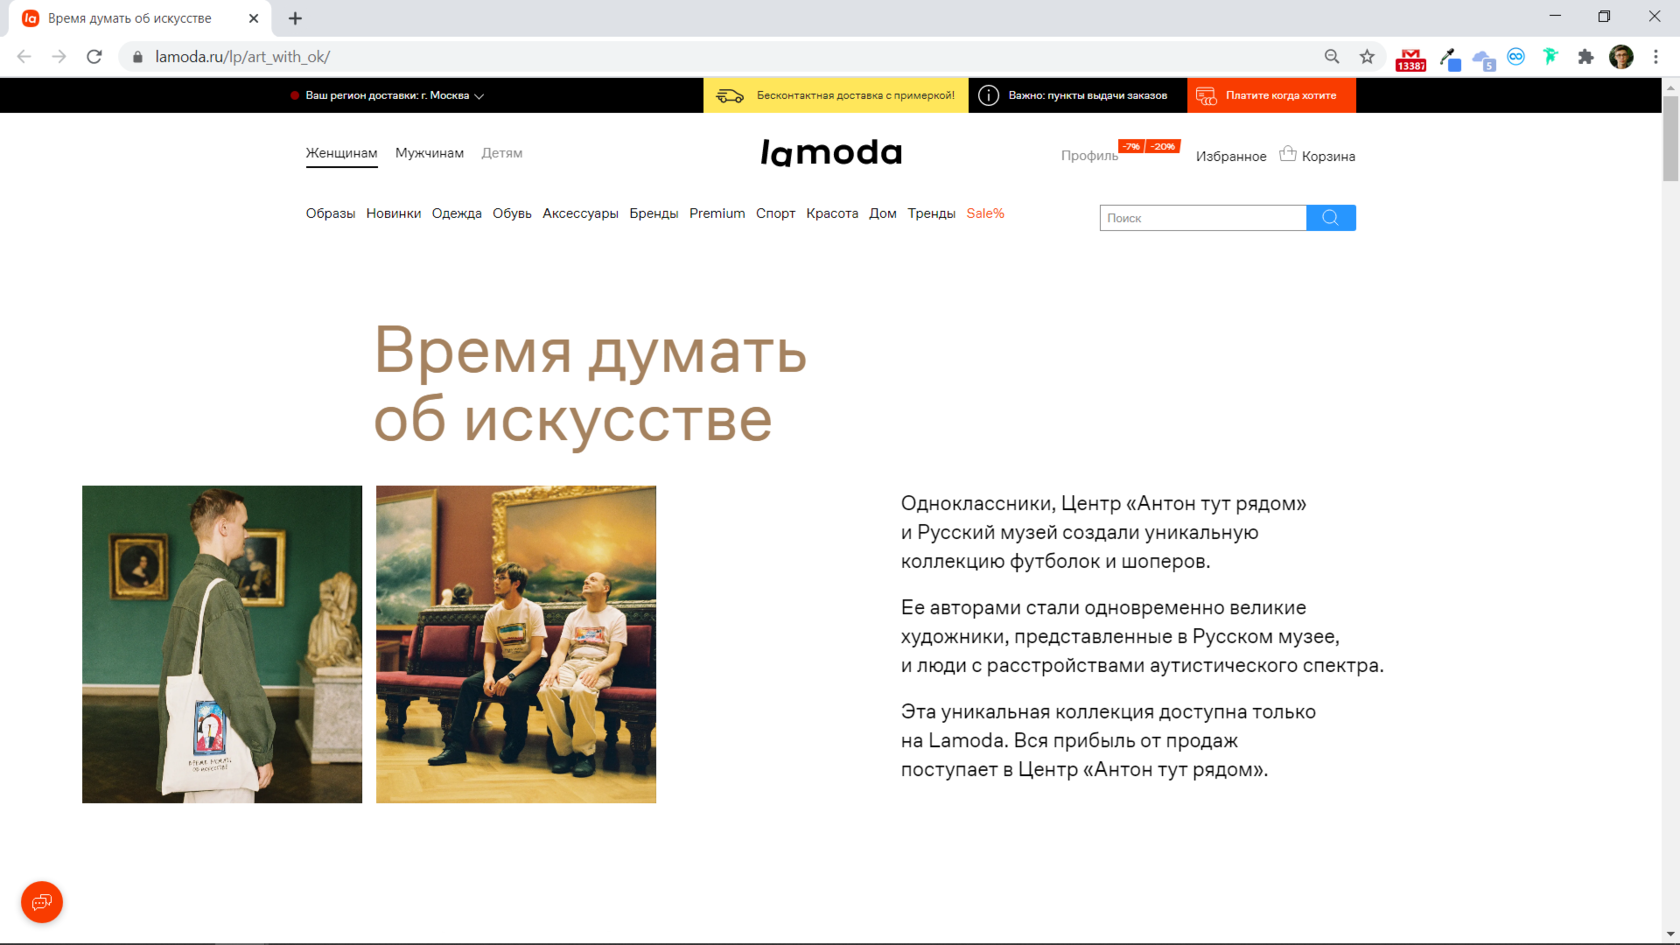1680x945 pixels.
Task: Click the 'Платите когда хотите' banner text
Action: coord(1281,96)
